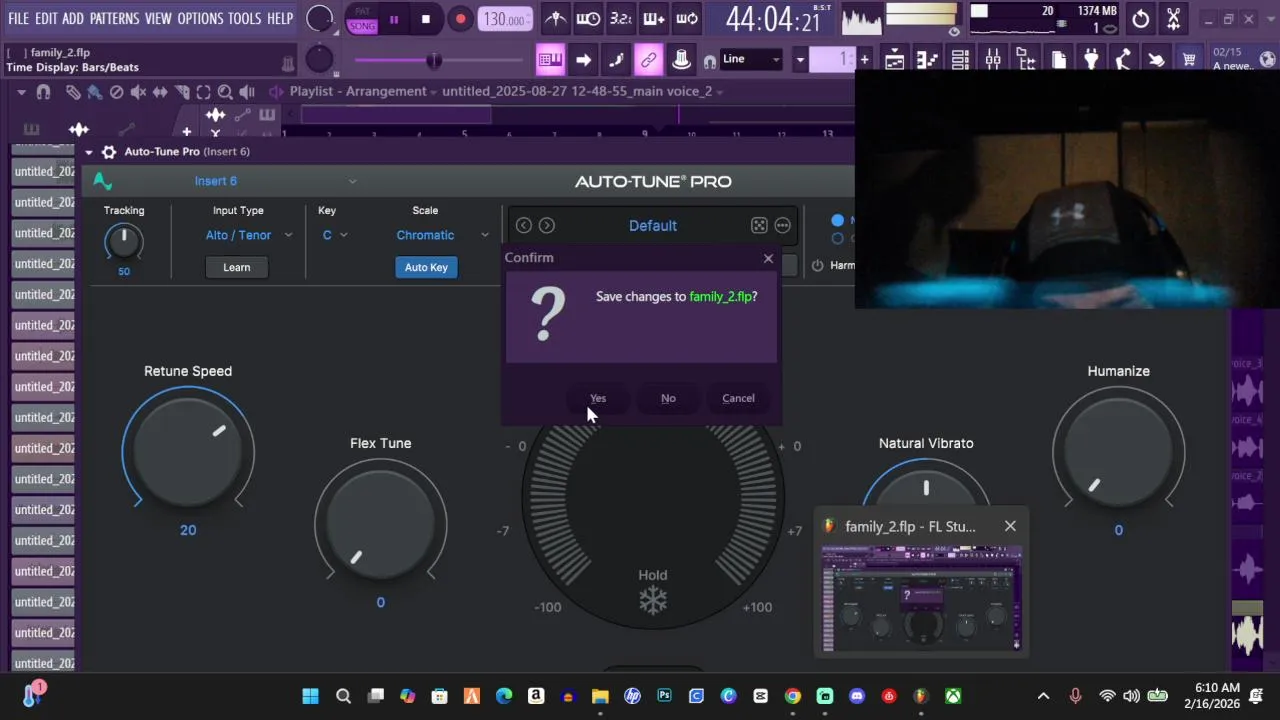Viewport: 1280px width, 720px height.
Task: Open undo history circular arrow icon
Action: click(x=1141, y=19)
